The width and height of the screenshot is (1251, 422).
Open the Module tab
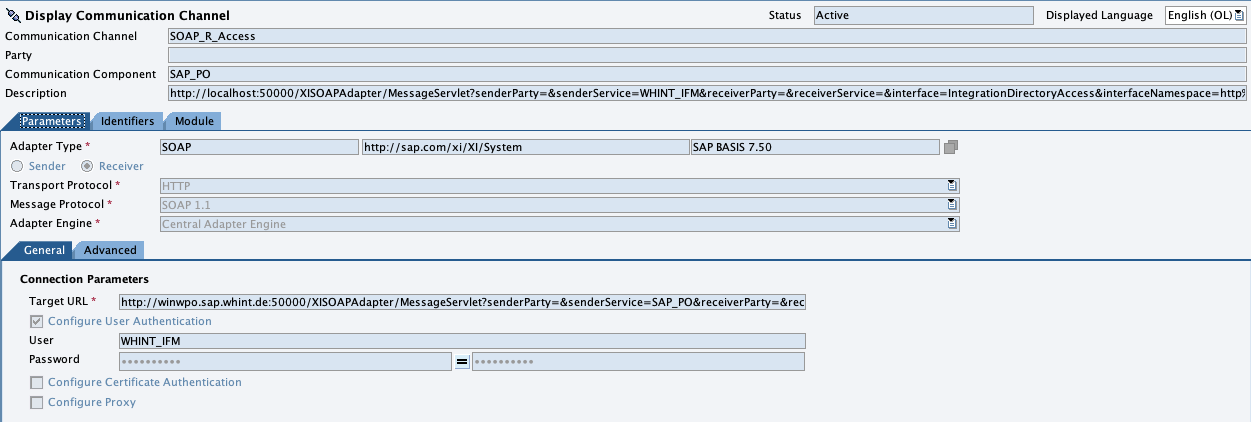click(195, 121)
